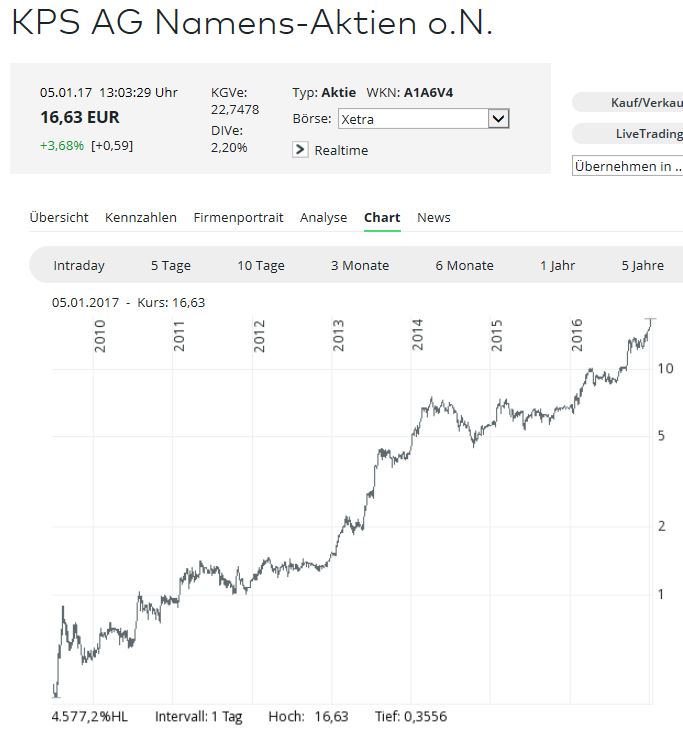
Task: Go to the Analyse tab
Action: click(x=324, y=217)
